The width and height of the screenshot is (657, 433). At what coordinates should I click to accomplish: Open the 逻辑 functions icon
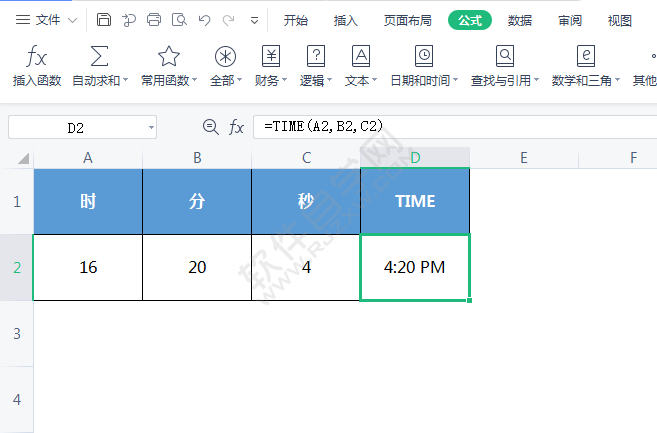click(x=316, y=56)
